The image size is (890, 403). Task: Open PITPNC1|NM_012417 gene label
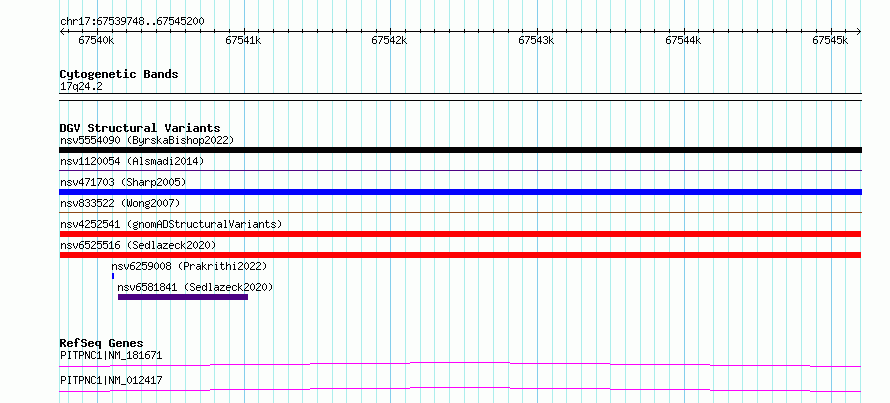pyautogui.click(x=111, y=380)
